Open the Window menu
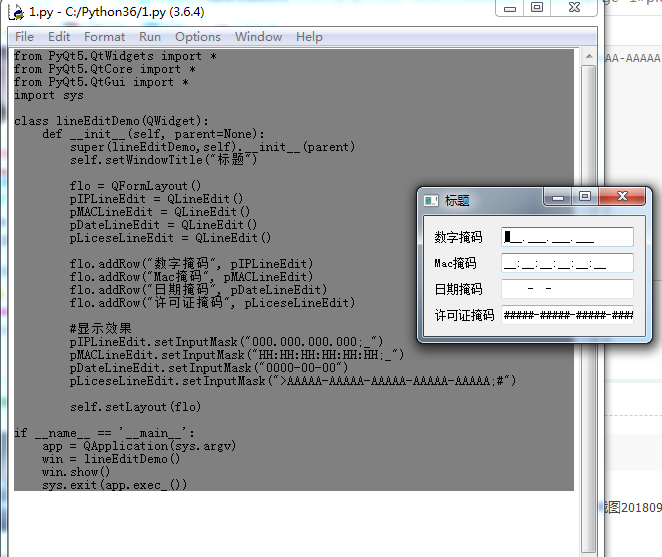 tap(258, 37)
